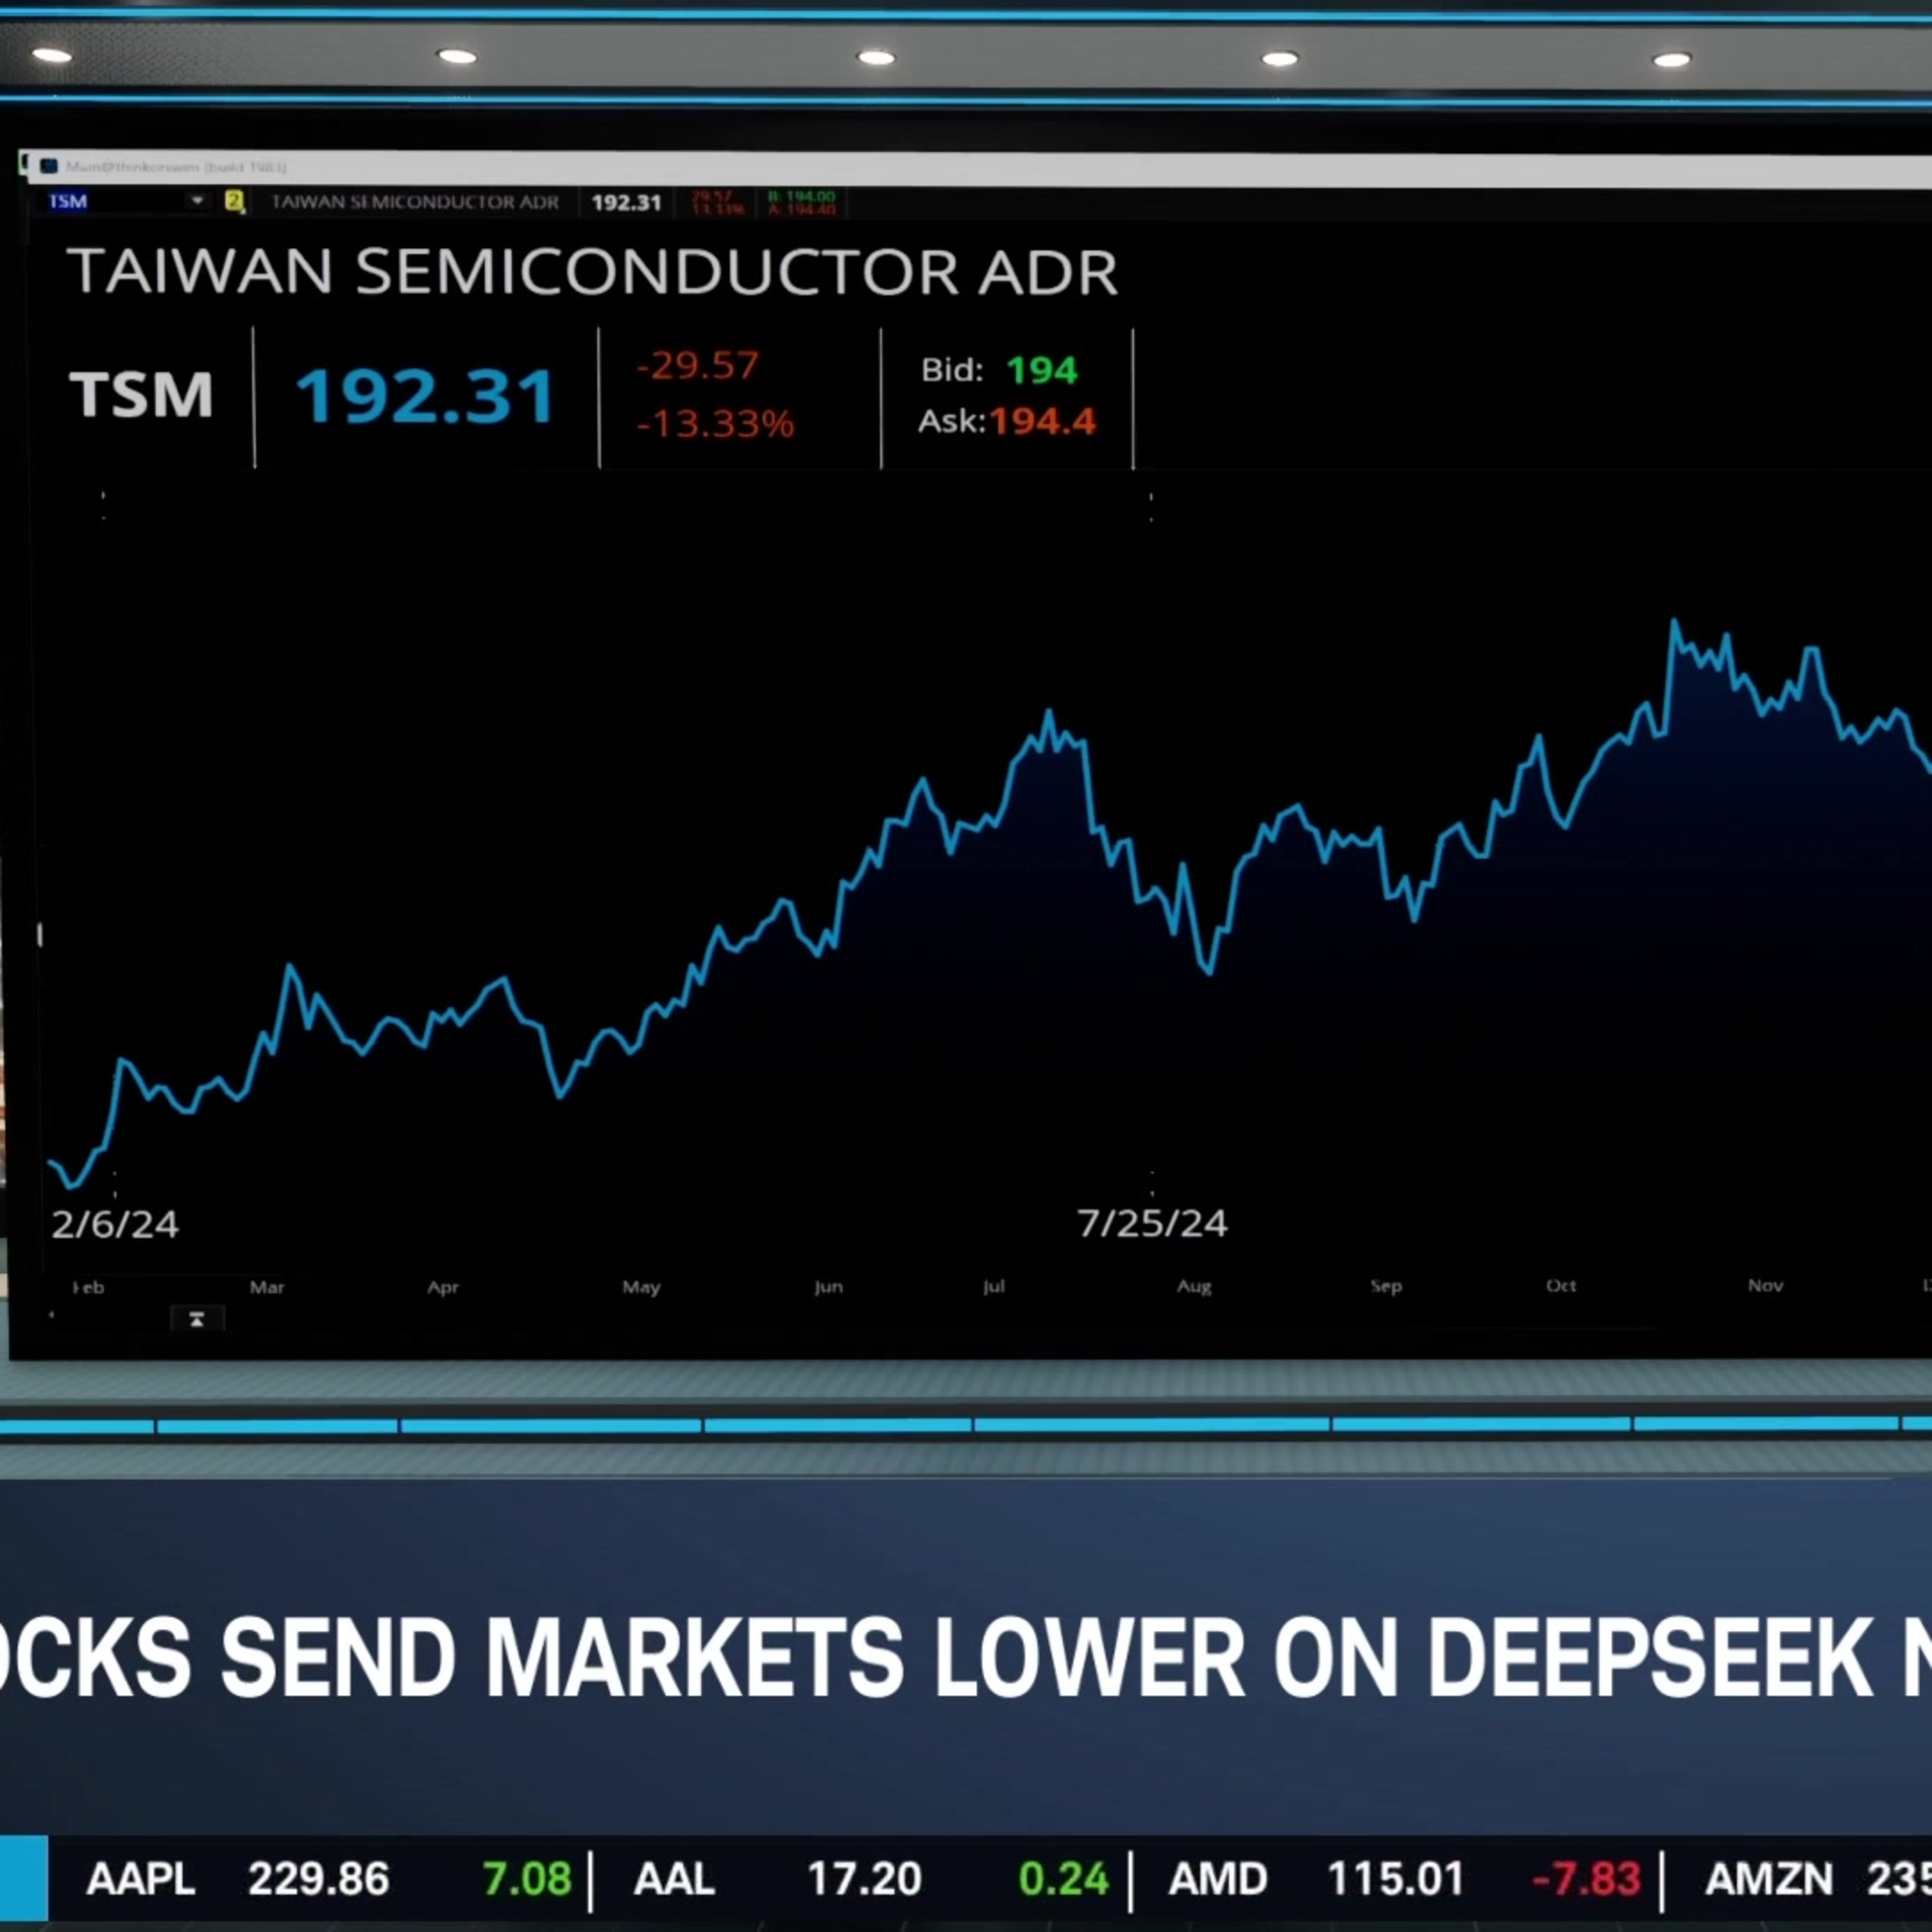Image resolution: width=1932 pixels, height=1932 pixels.
Task: Click the collapse arrow icon below the chart
Action: [197, 1320]
